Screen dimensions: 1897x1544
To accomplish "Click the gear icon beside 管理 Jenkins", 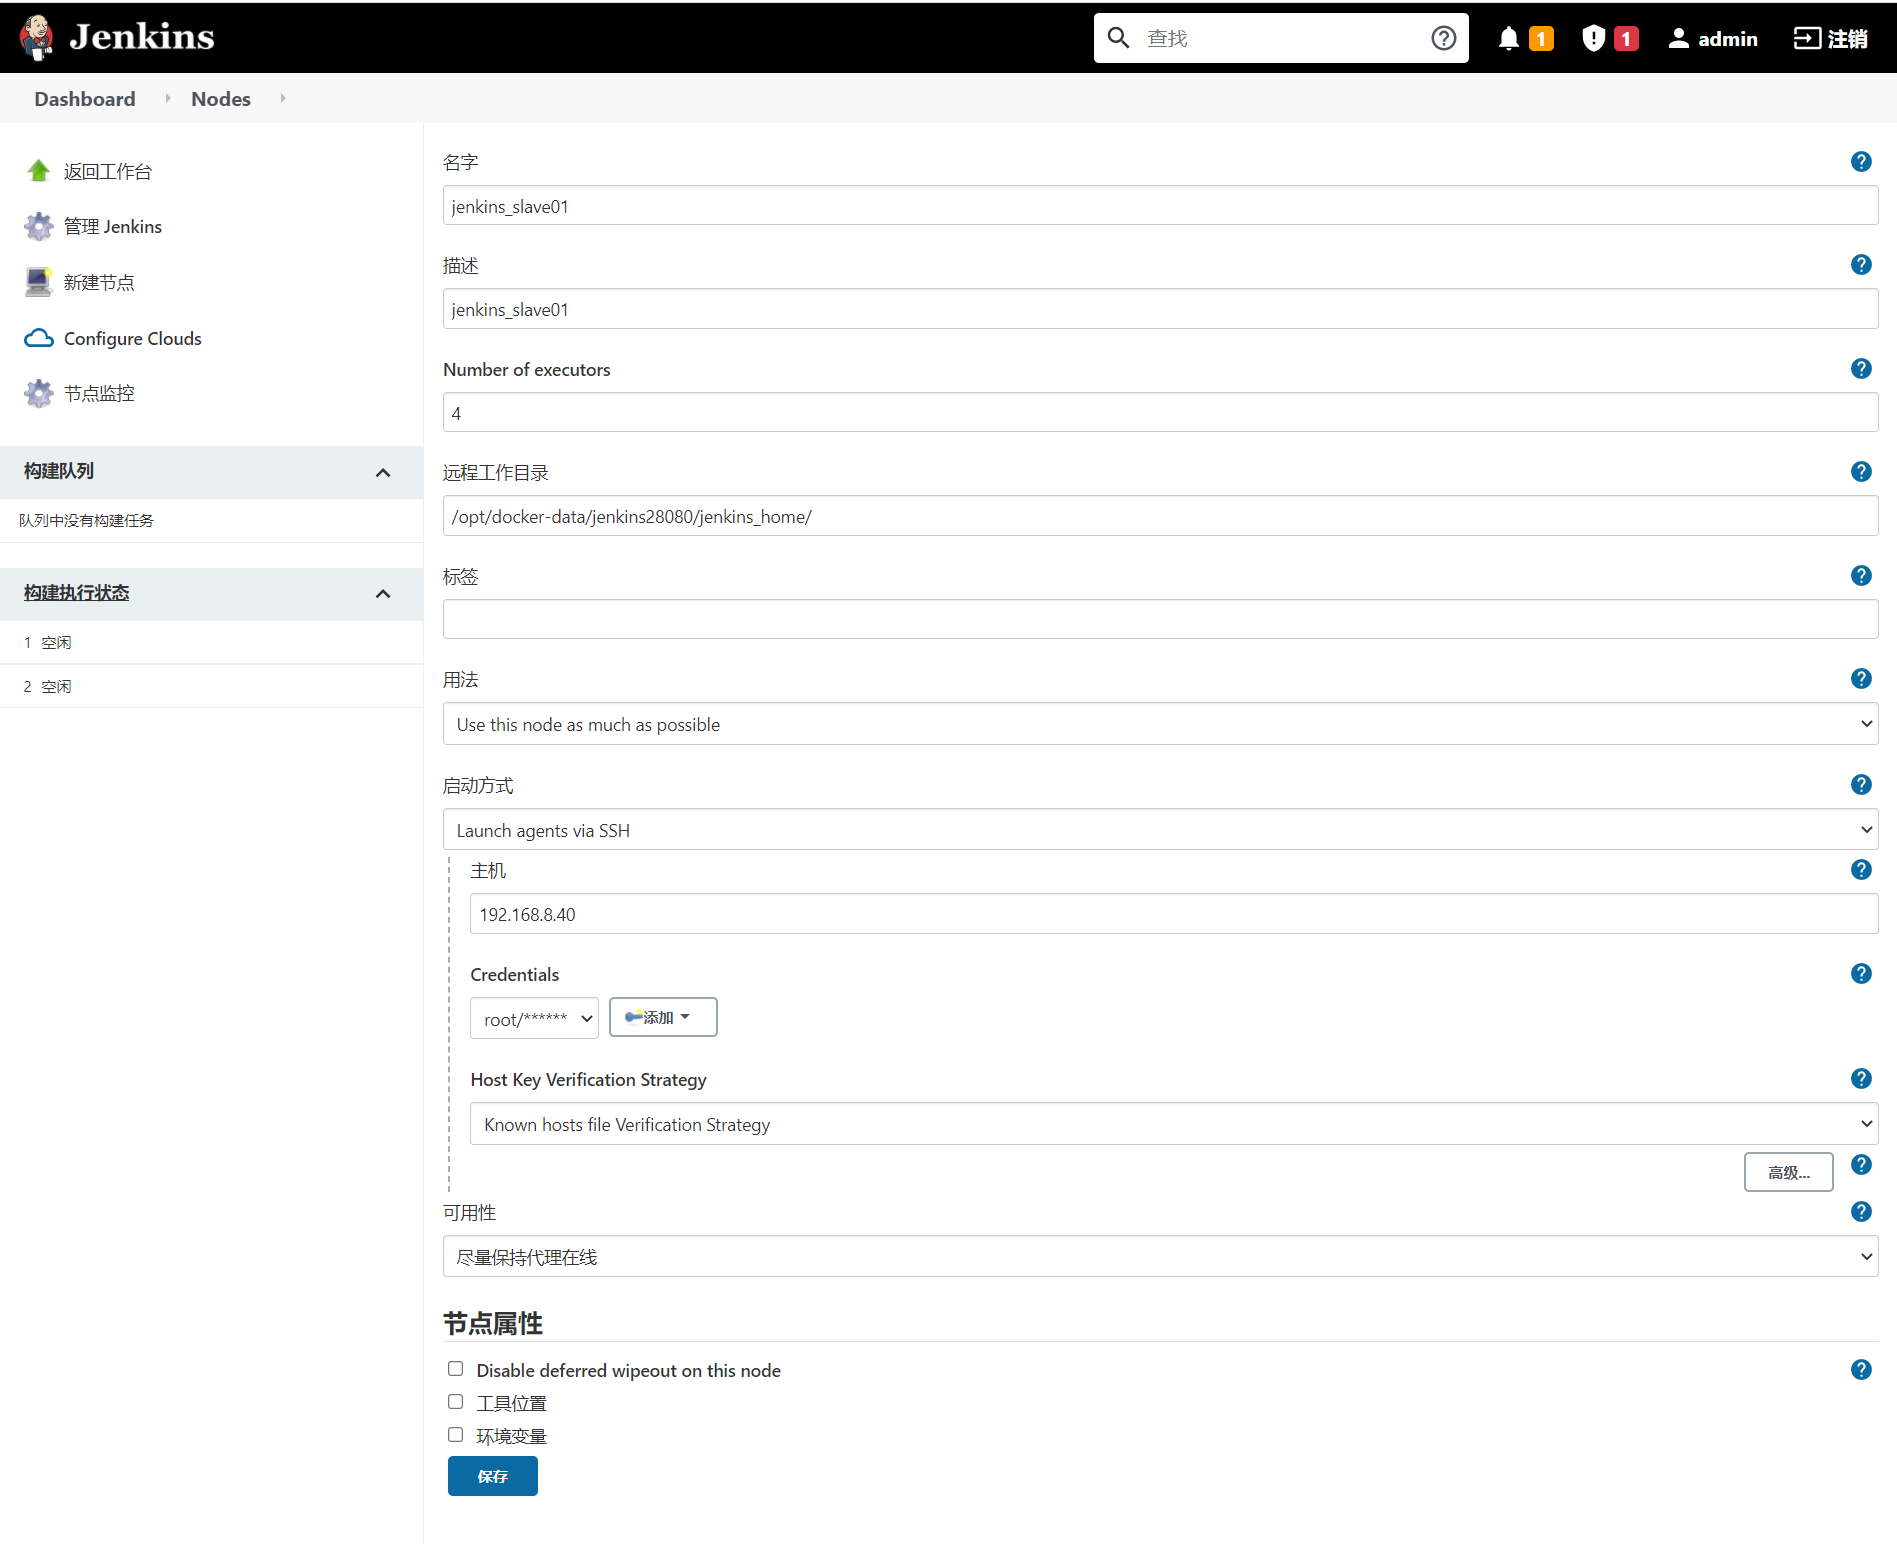I will pos(38,227).
